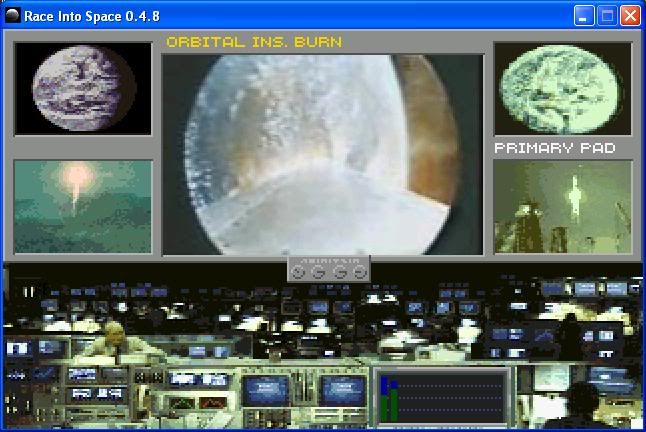The height and width of the screenshot is (432, 646).
Task: Select the purple Earth view thumbnail
Action: [83, 89]
